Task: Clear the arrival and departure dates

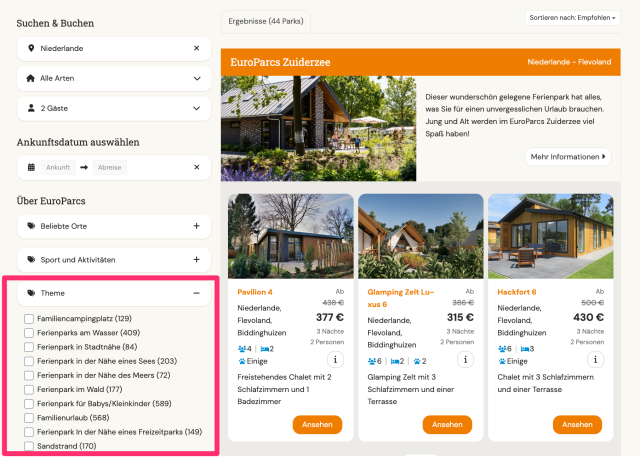Action: [x=196, y=167]
